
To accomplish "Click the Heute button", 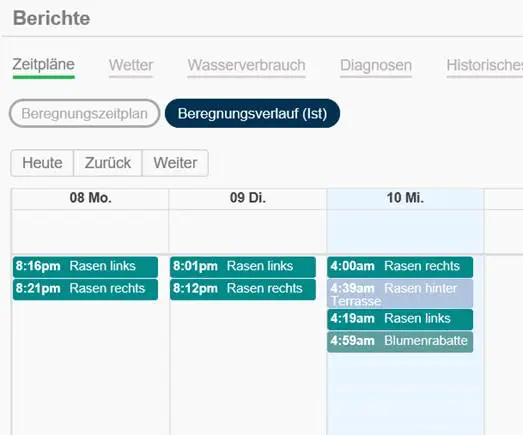I will (x=42, y=163).
